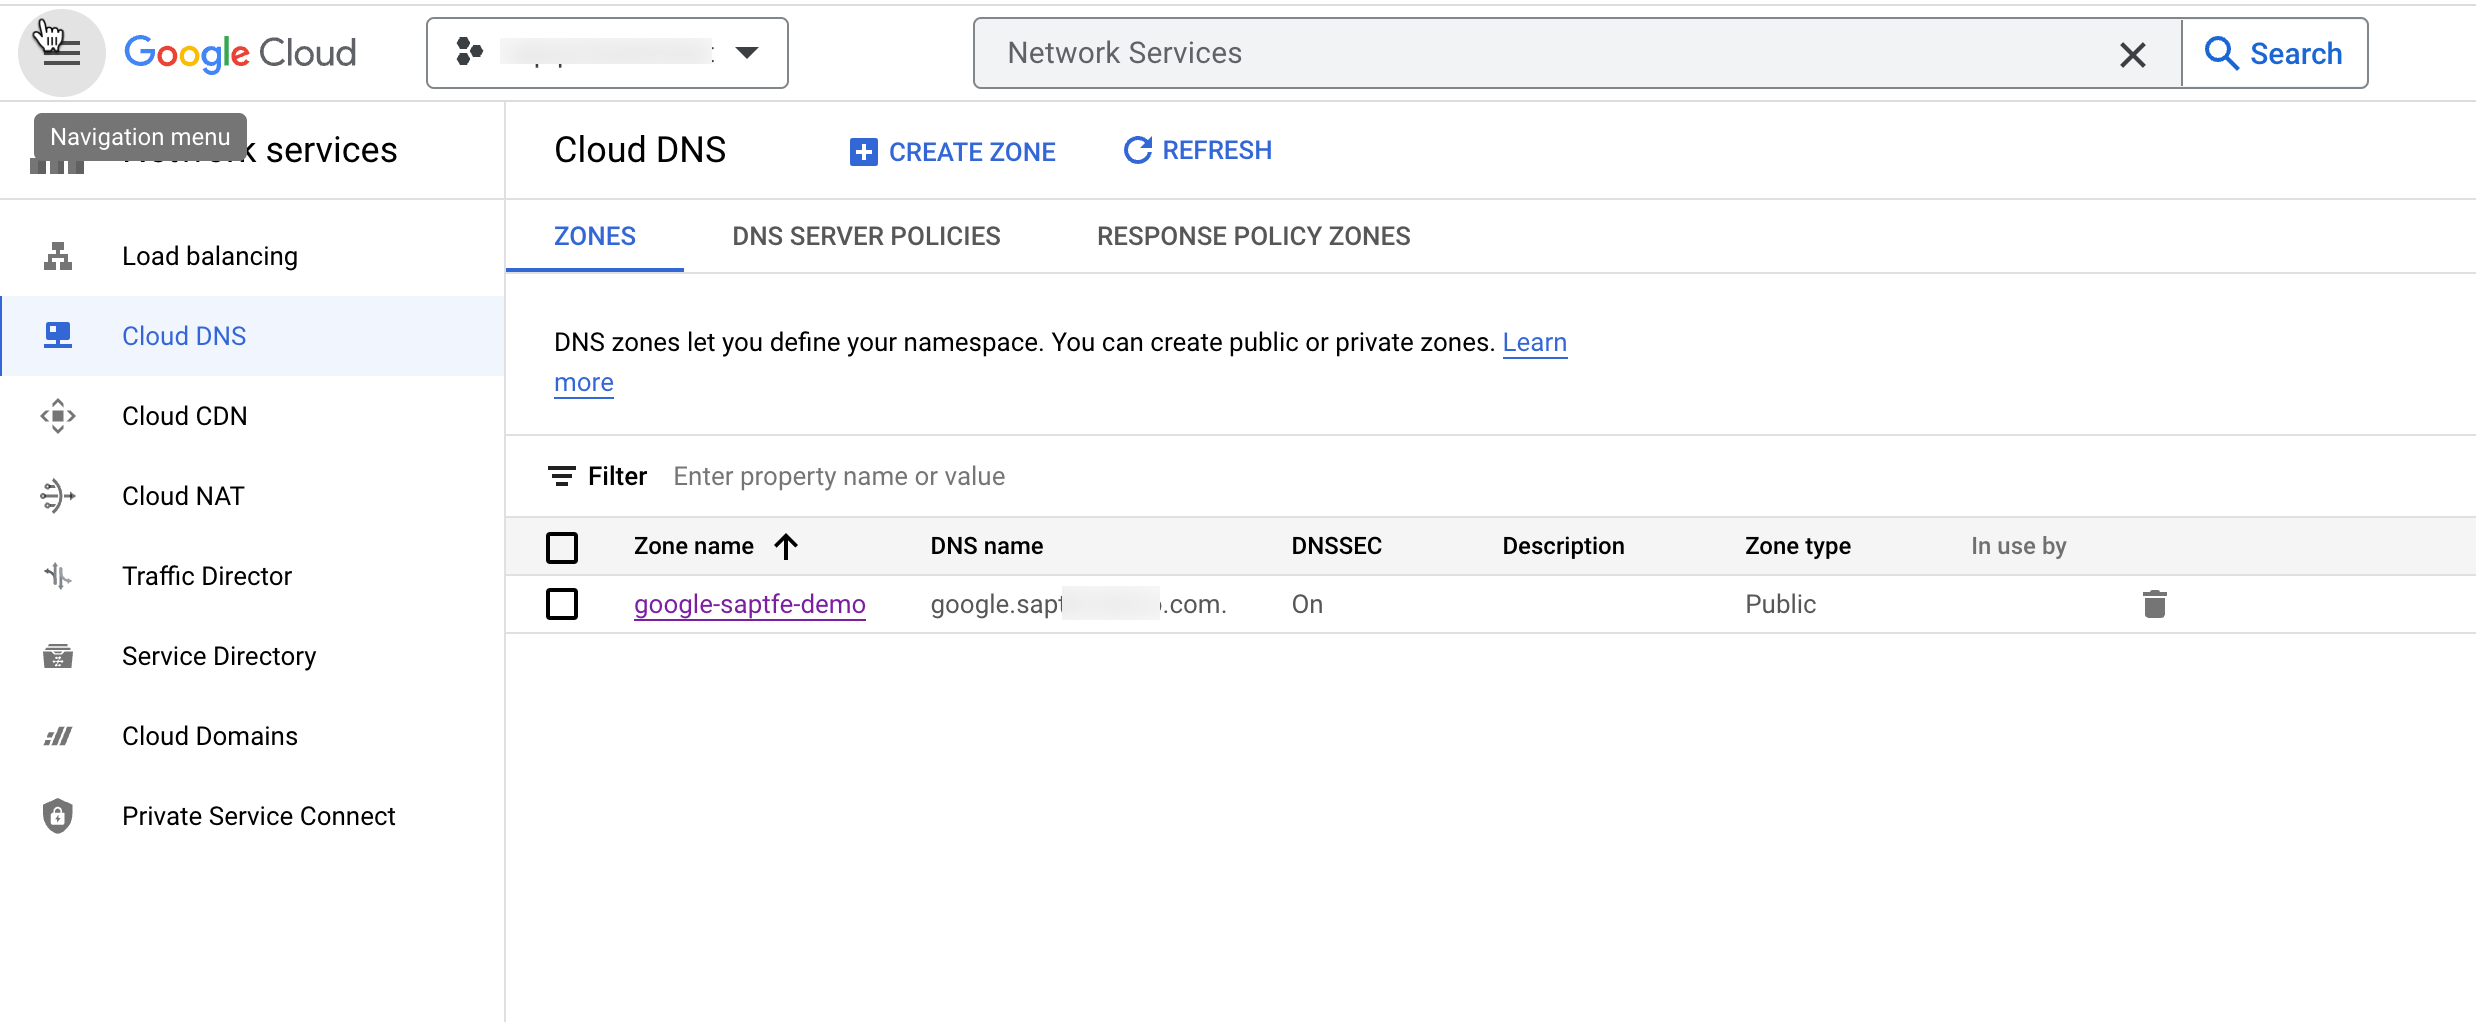Click the DNS name column header

pos(987,546)
